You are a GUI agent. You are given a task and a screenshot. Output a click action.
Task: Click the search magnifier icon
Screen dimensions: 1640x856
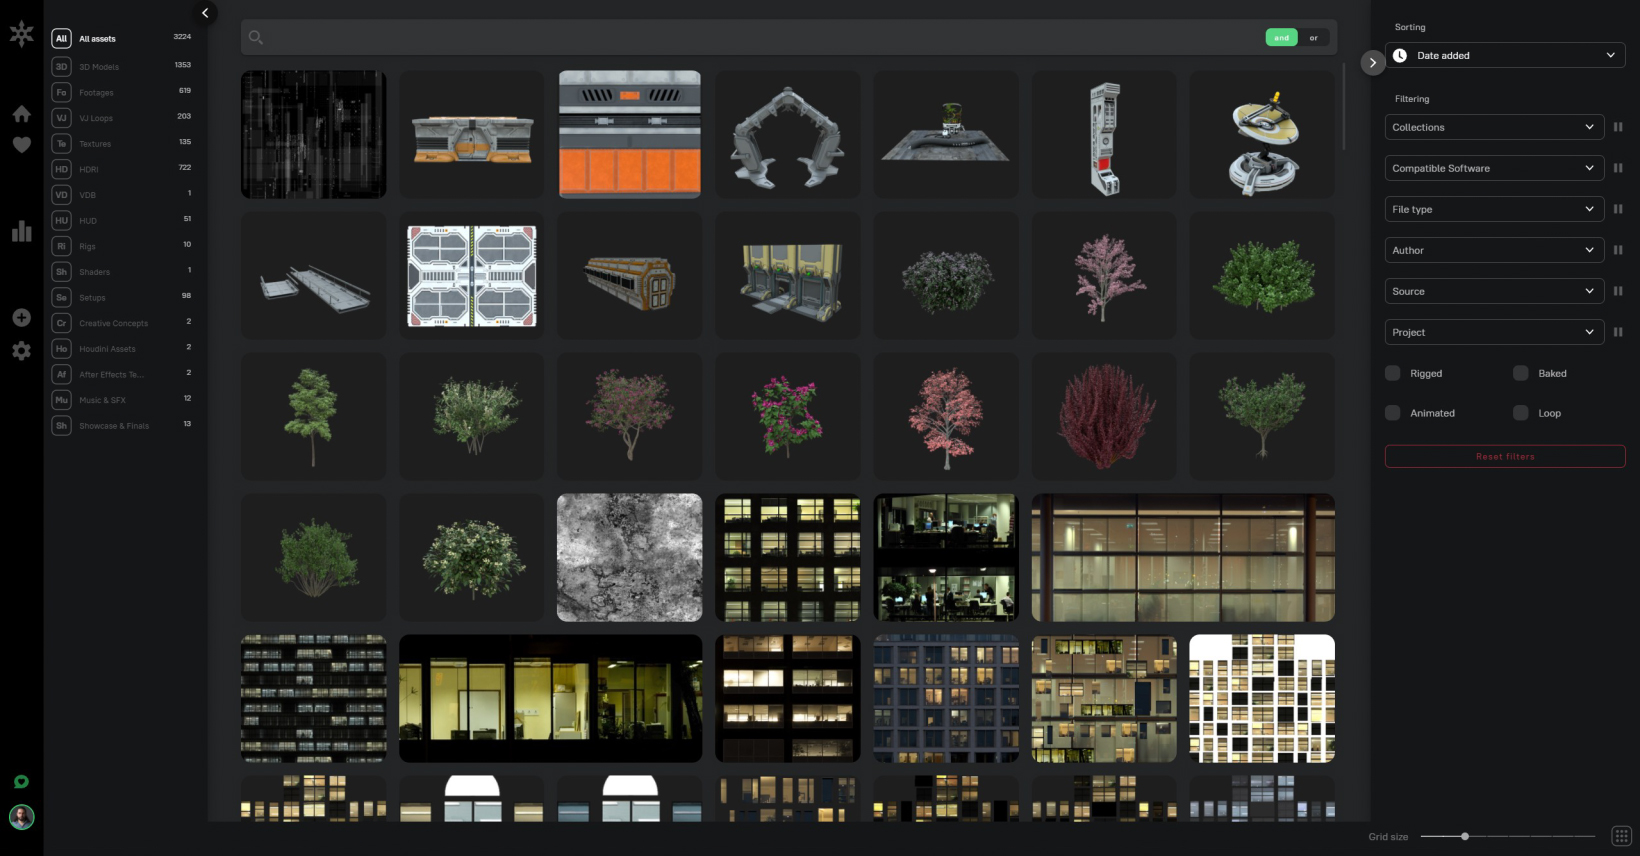pos(256,37)
